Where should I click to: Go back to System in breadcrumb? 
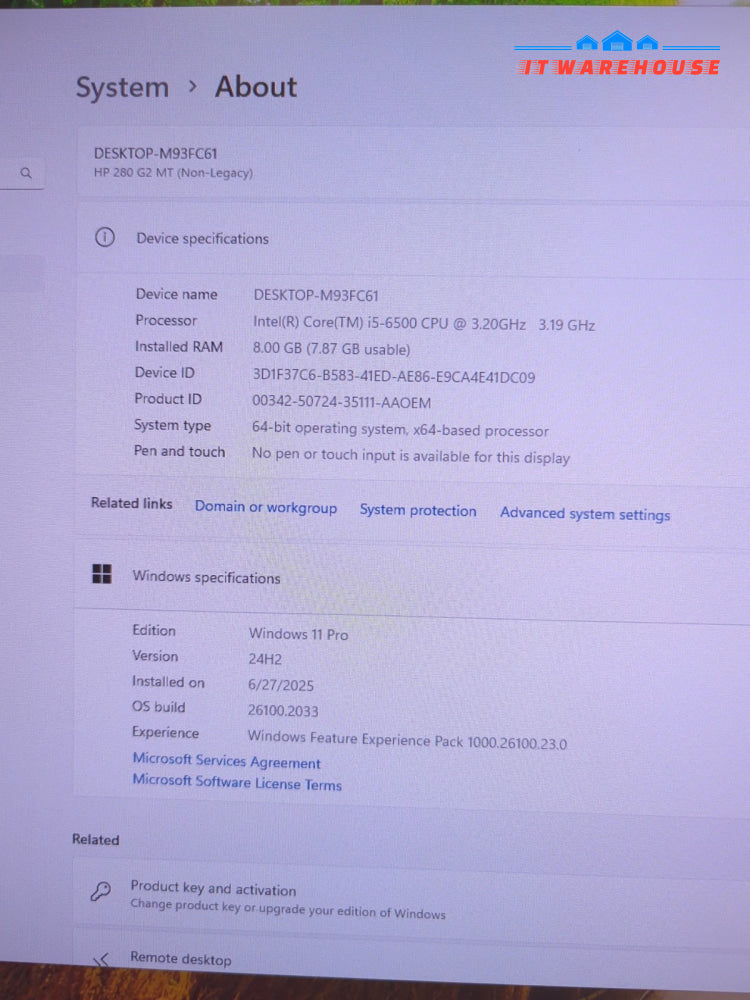point(122,87)
